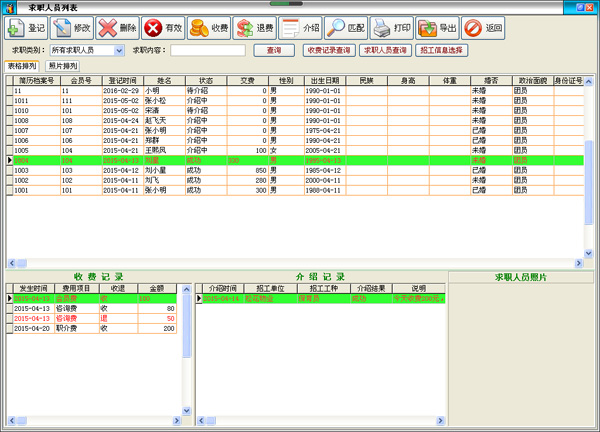Viewport: 600px width, 432px height.
Task: Click the 退费 (refund) toolbar button
Action: (x=254, y=28)
